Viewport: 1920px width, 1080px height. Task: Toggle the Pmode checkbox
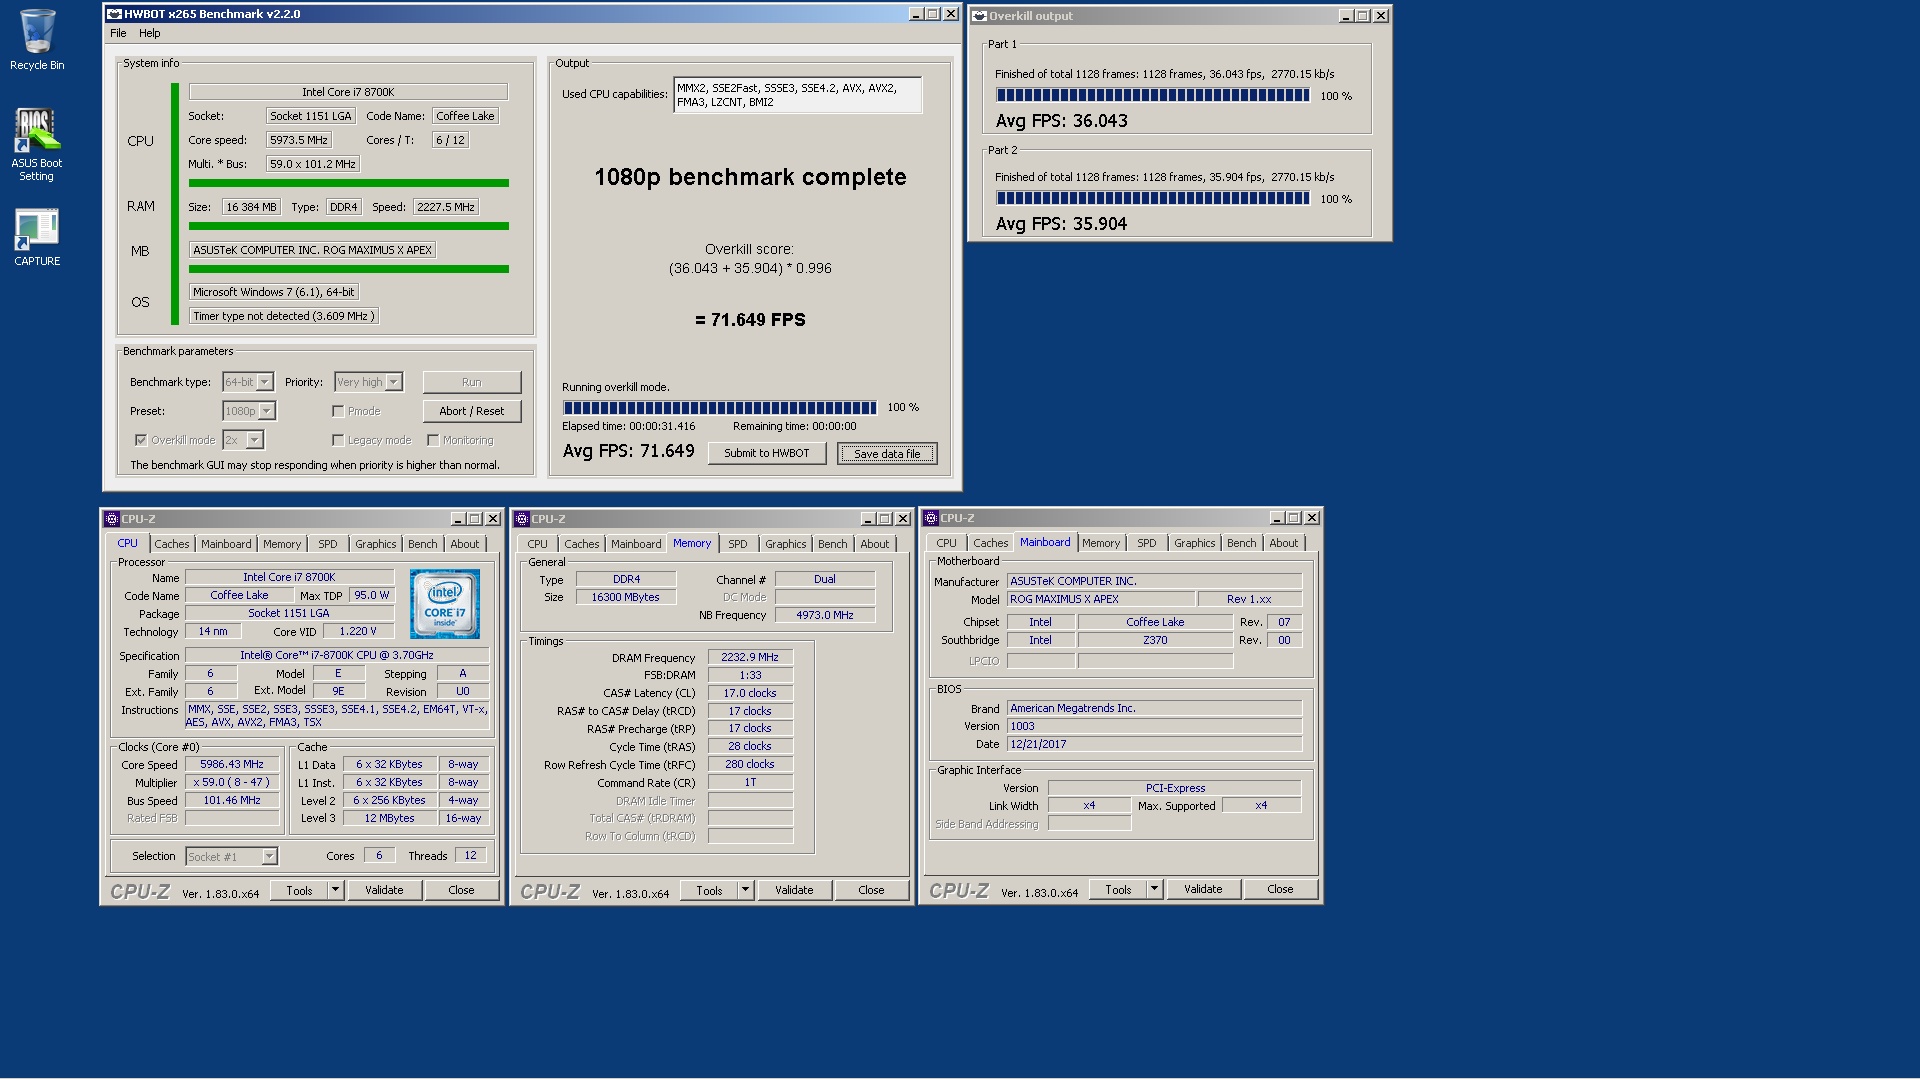pos(338,411)
